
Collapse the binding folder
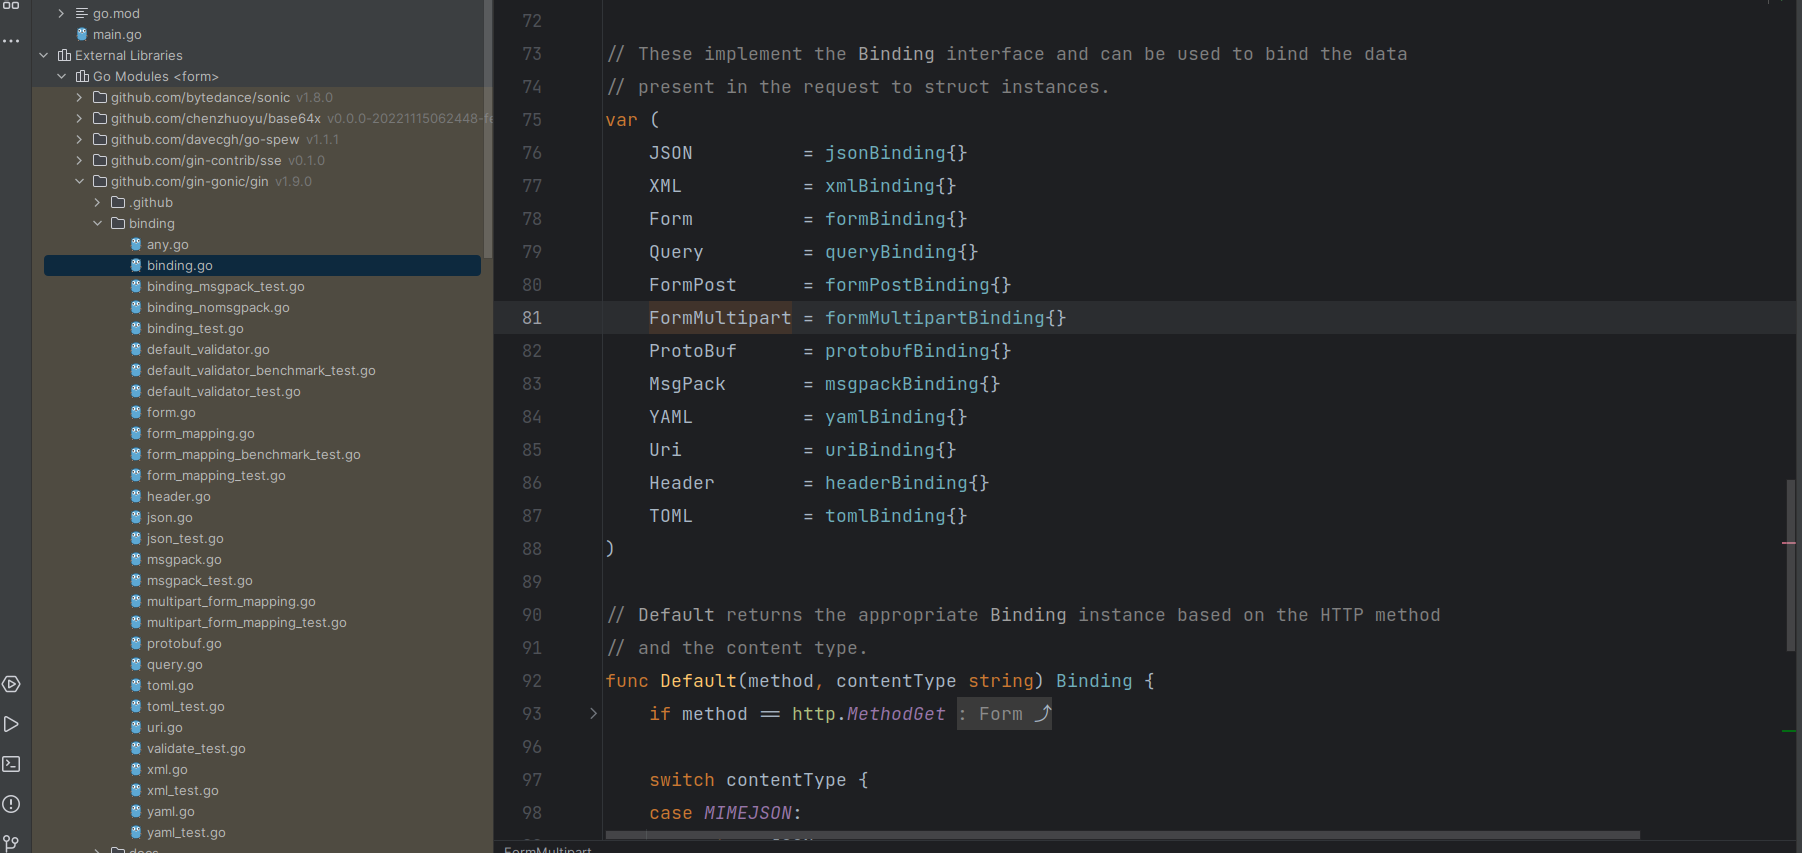(x=97, y=223)
